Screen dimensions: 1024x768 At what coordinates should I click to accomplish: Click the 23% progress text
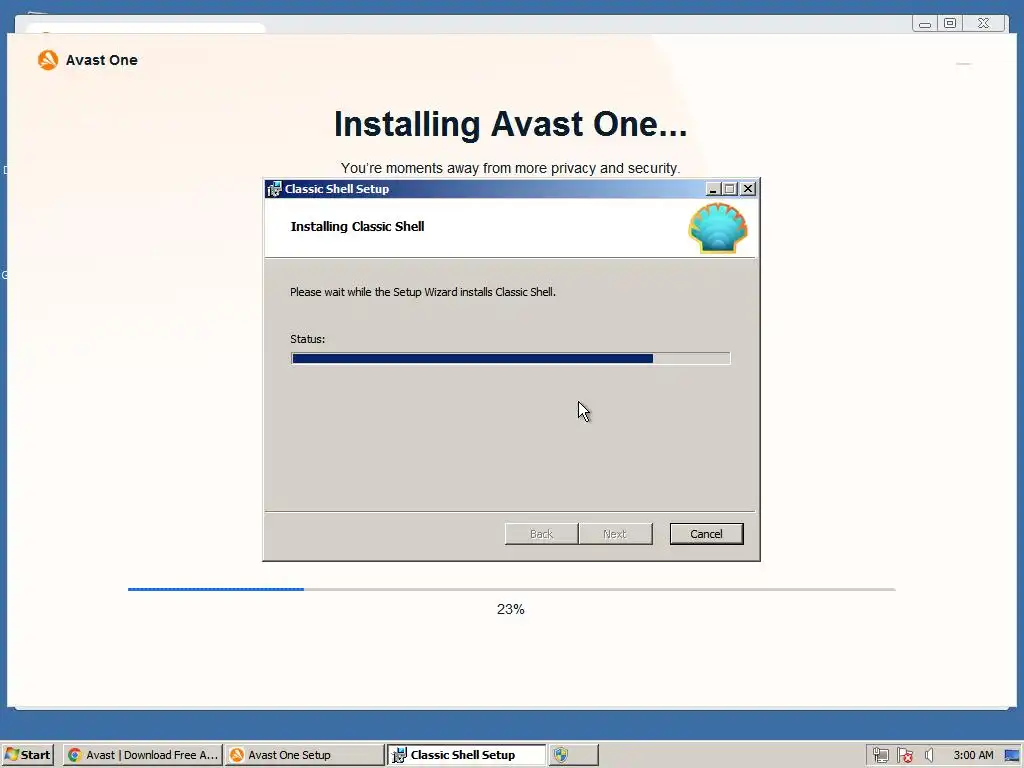[x=511, y=609]
